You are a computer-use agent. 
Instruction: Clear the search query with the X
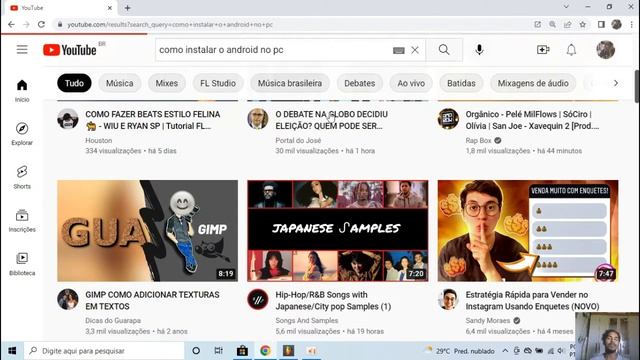click(415, 50)
